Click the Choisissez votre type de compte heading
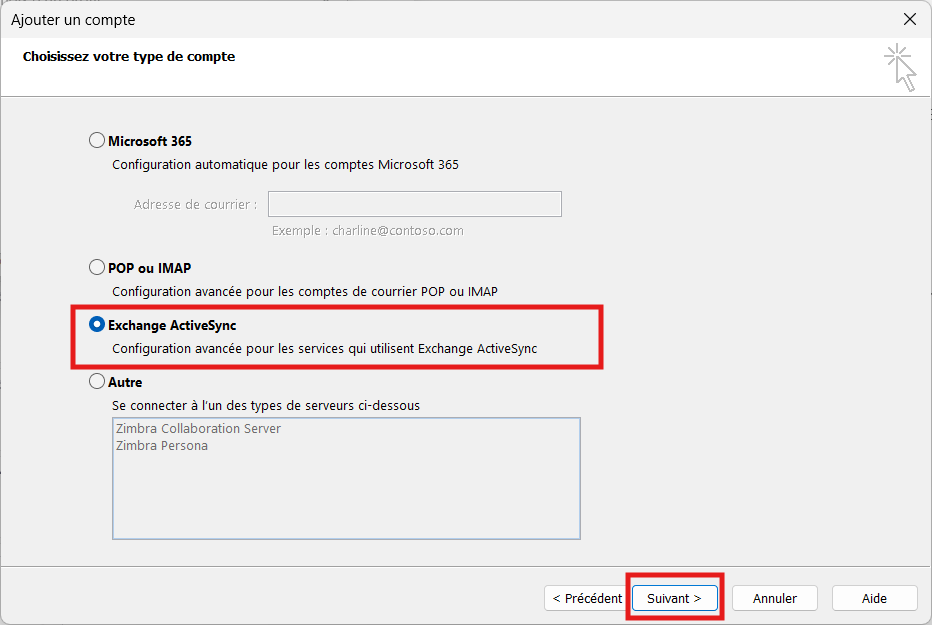The width and height of the screenshot is (932, 625). (x=129, y=57)
